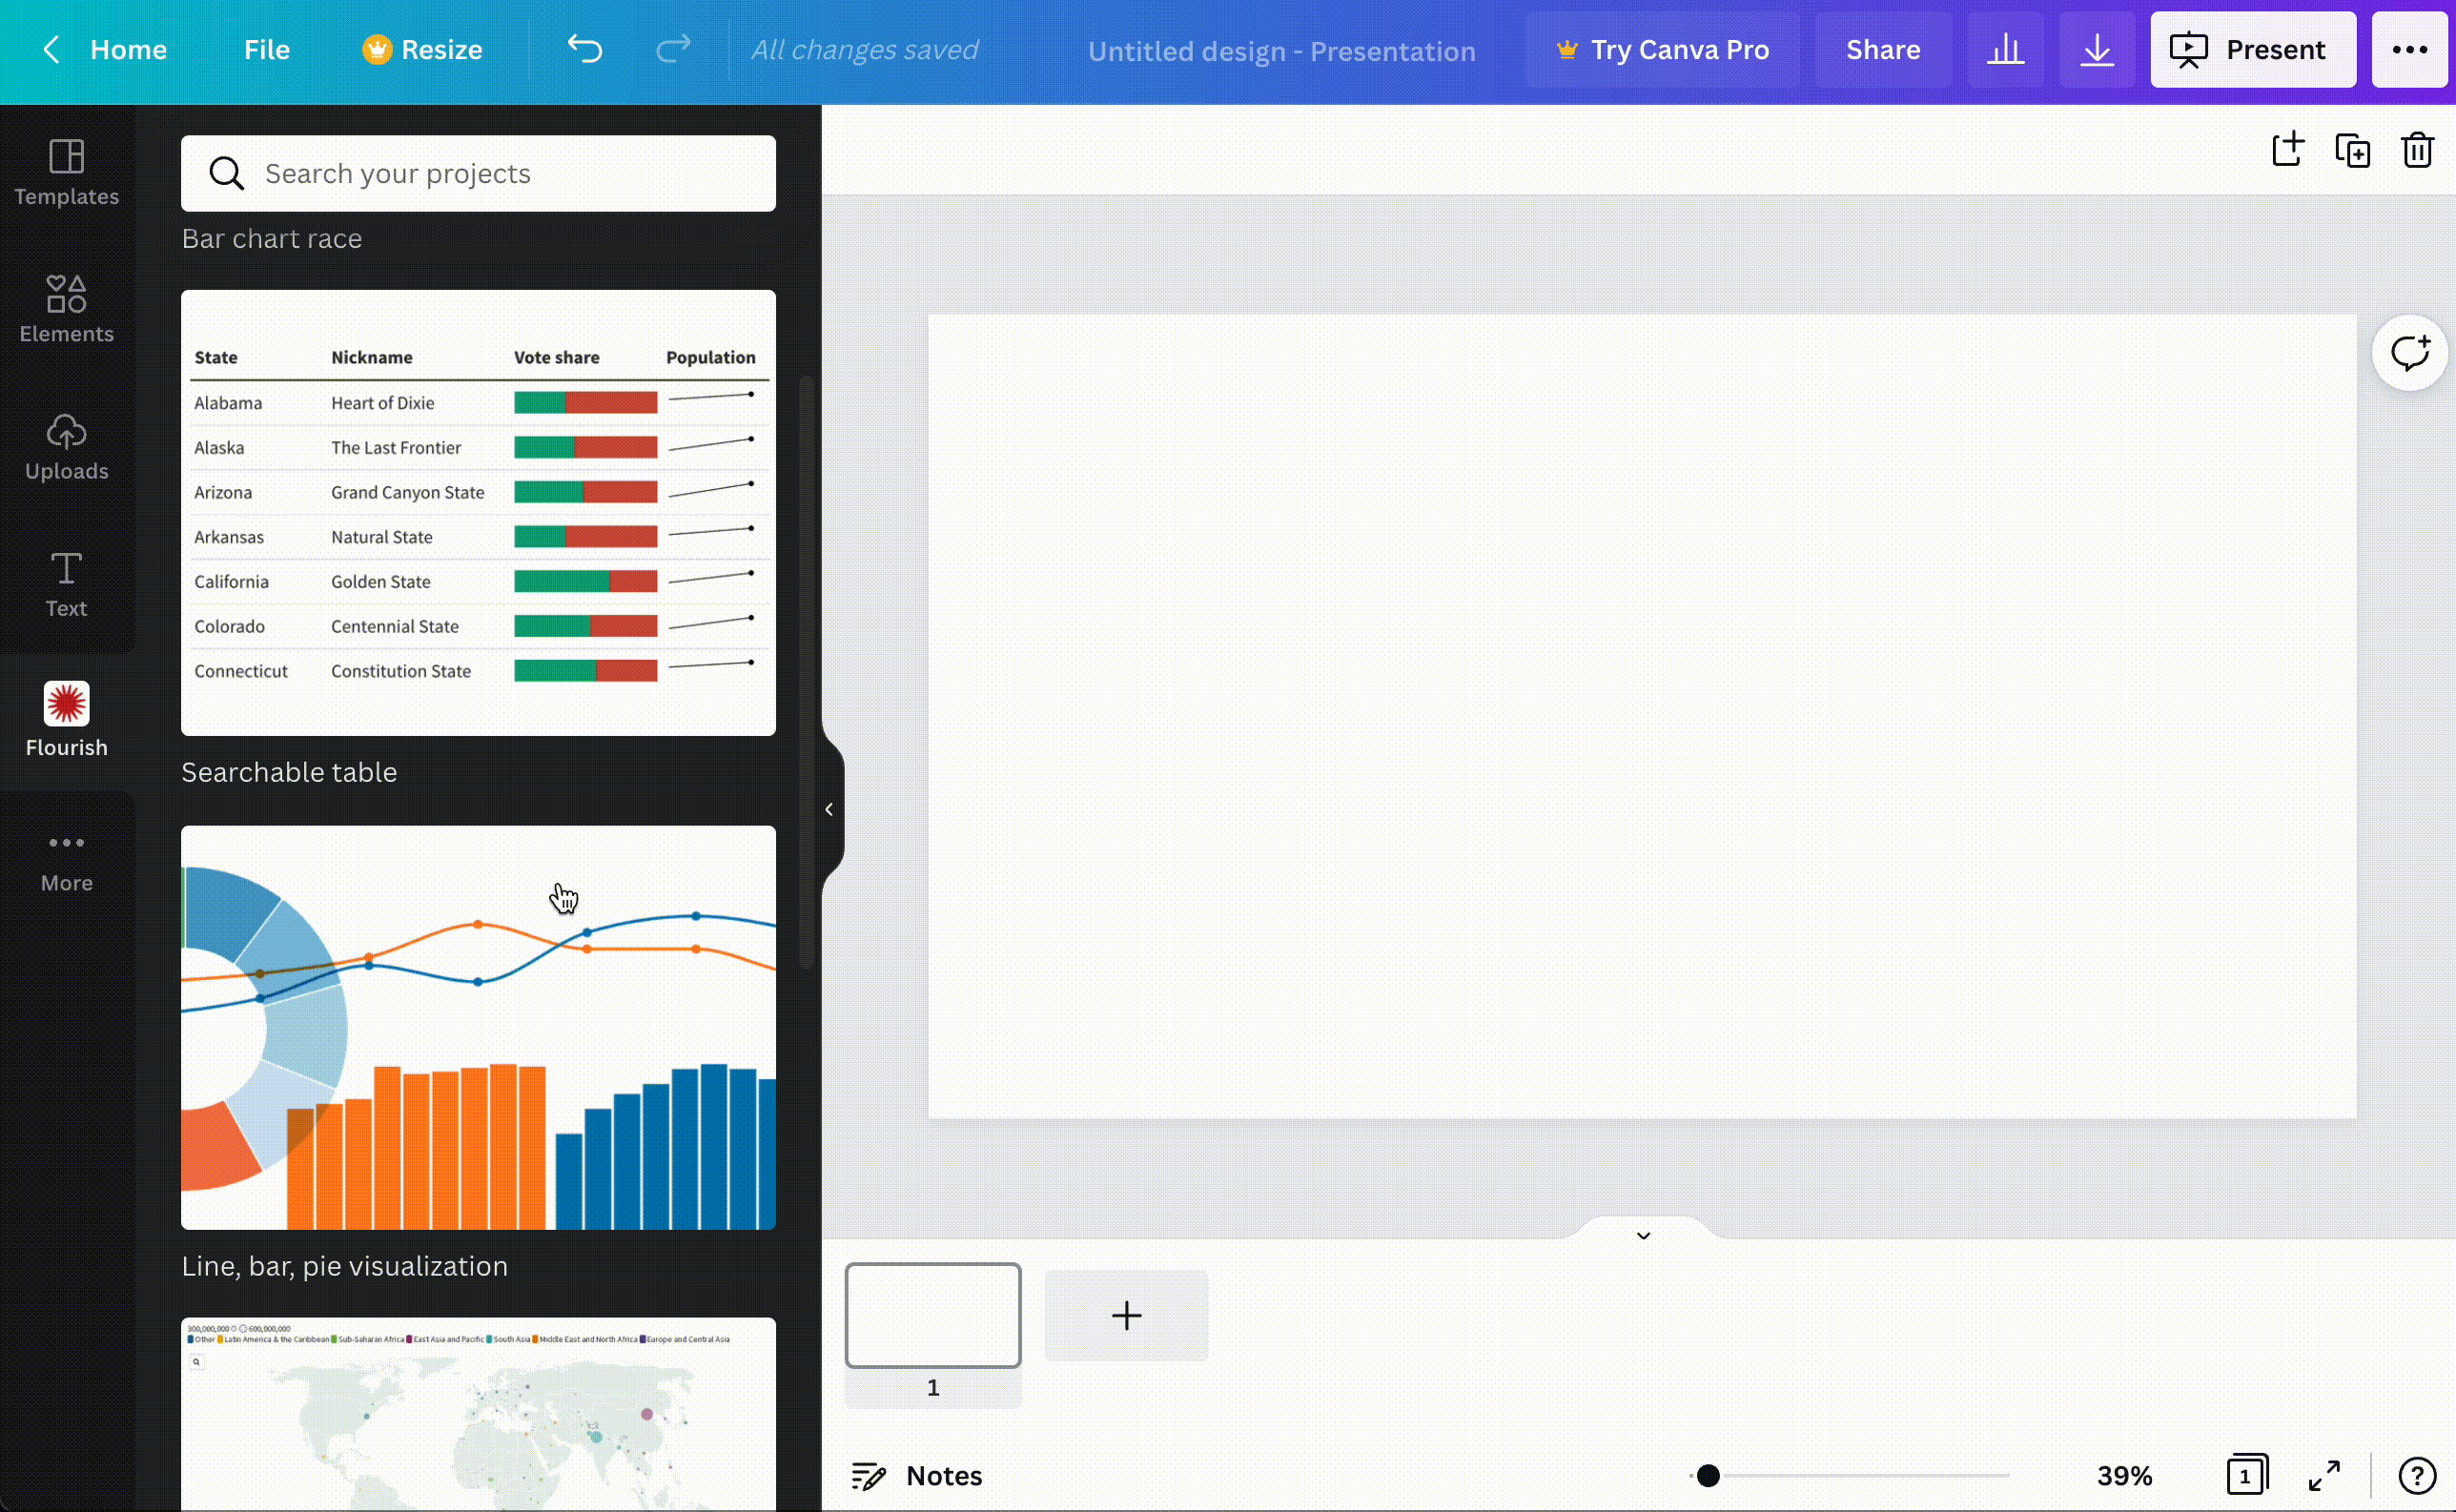Add a new page above the canvas
The height and width of the screenshot is (1512, 2456).
pos(2288,150)
